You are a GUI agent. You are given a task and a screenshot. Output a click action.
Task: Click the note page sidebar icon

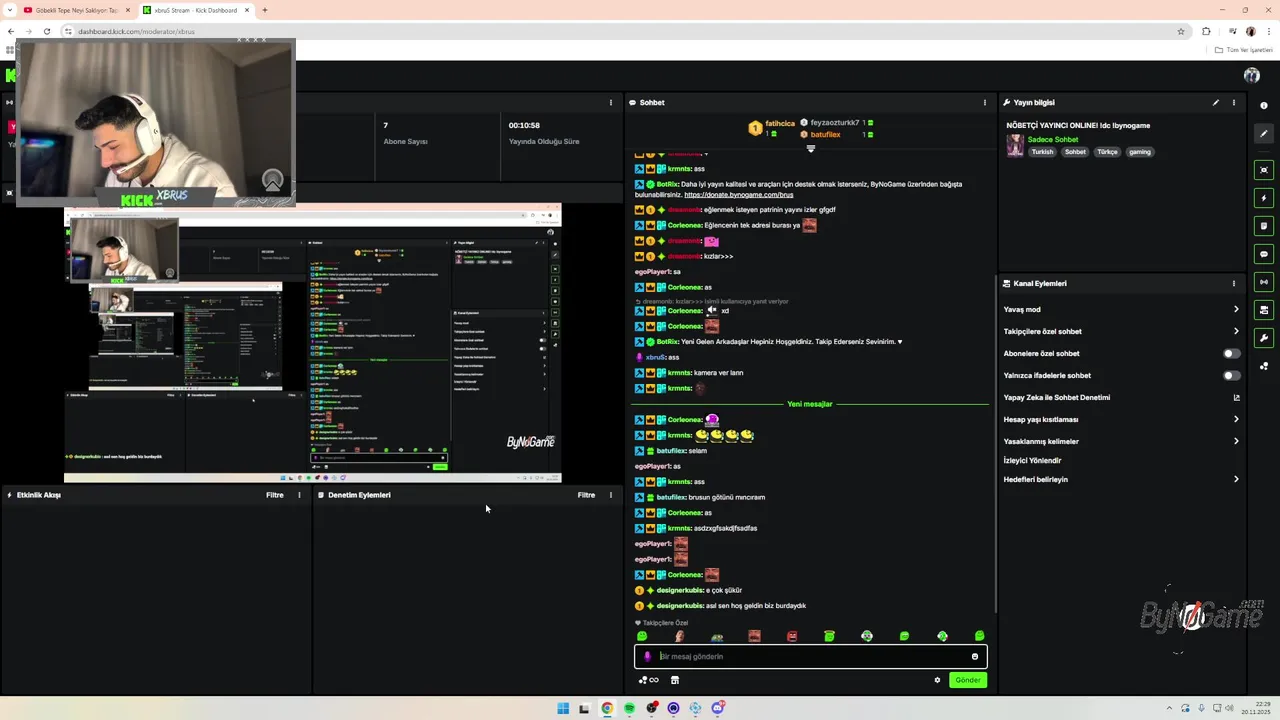pyautogui.click(x=1264, y=226)
